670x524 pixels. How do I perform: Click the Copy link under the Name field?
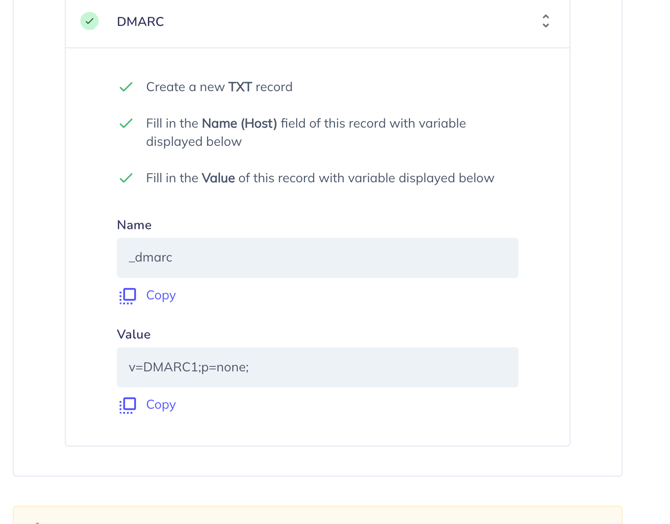[161, 295]
